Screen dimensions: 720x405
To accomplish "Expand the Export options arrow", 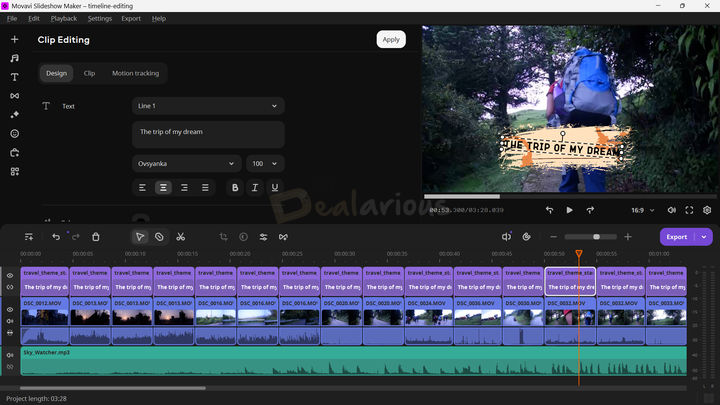I will pos(704,237).
